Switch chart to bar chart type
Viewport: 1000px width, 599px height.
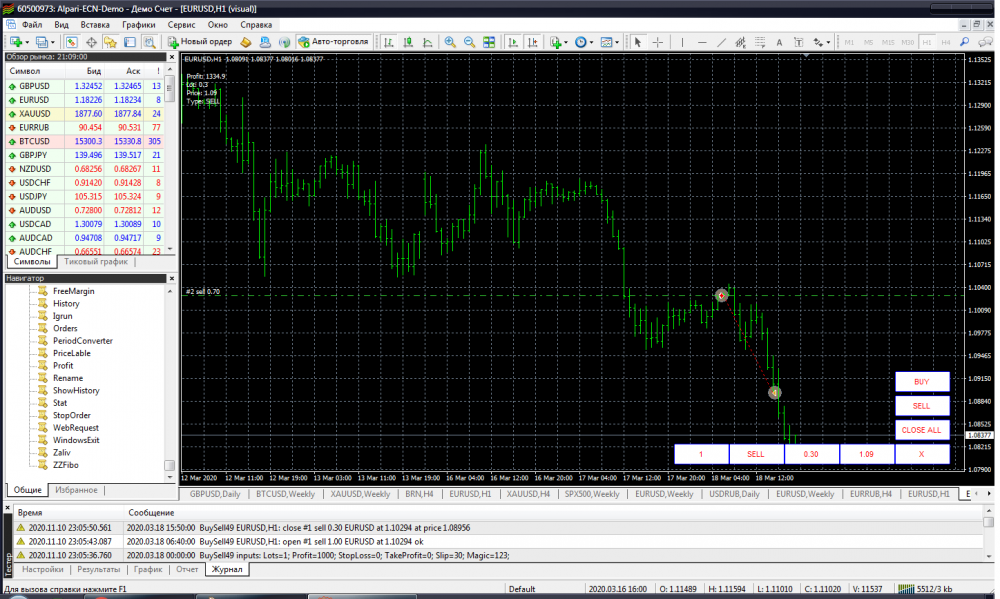(388, 42)
